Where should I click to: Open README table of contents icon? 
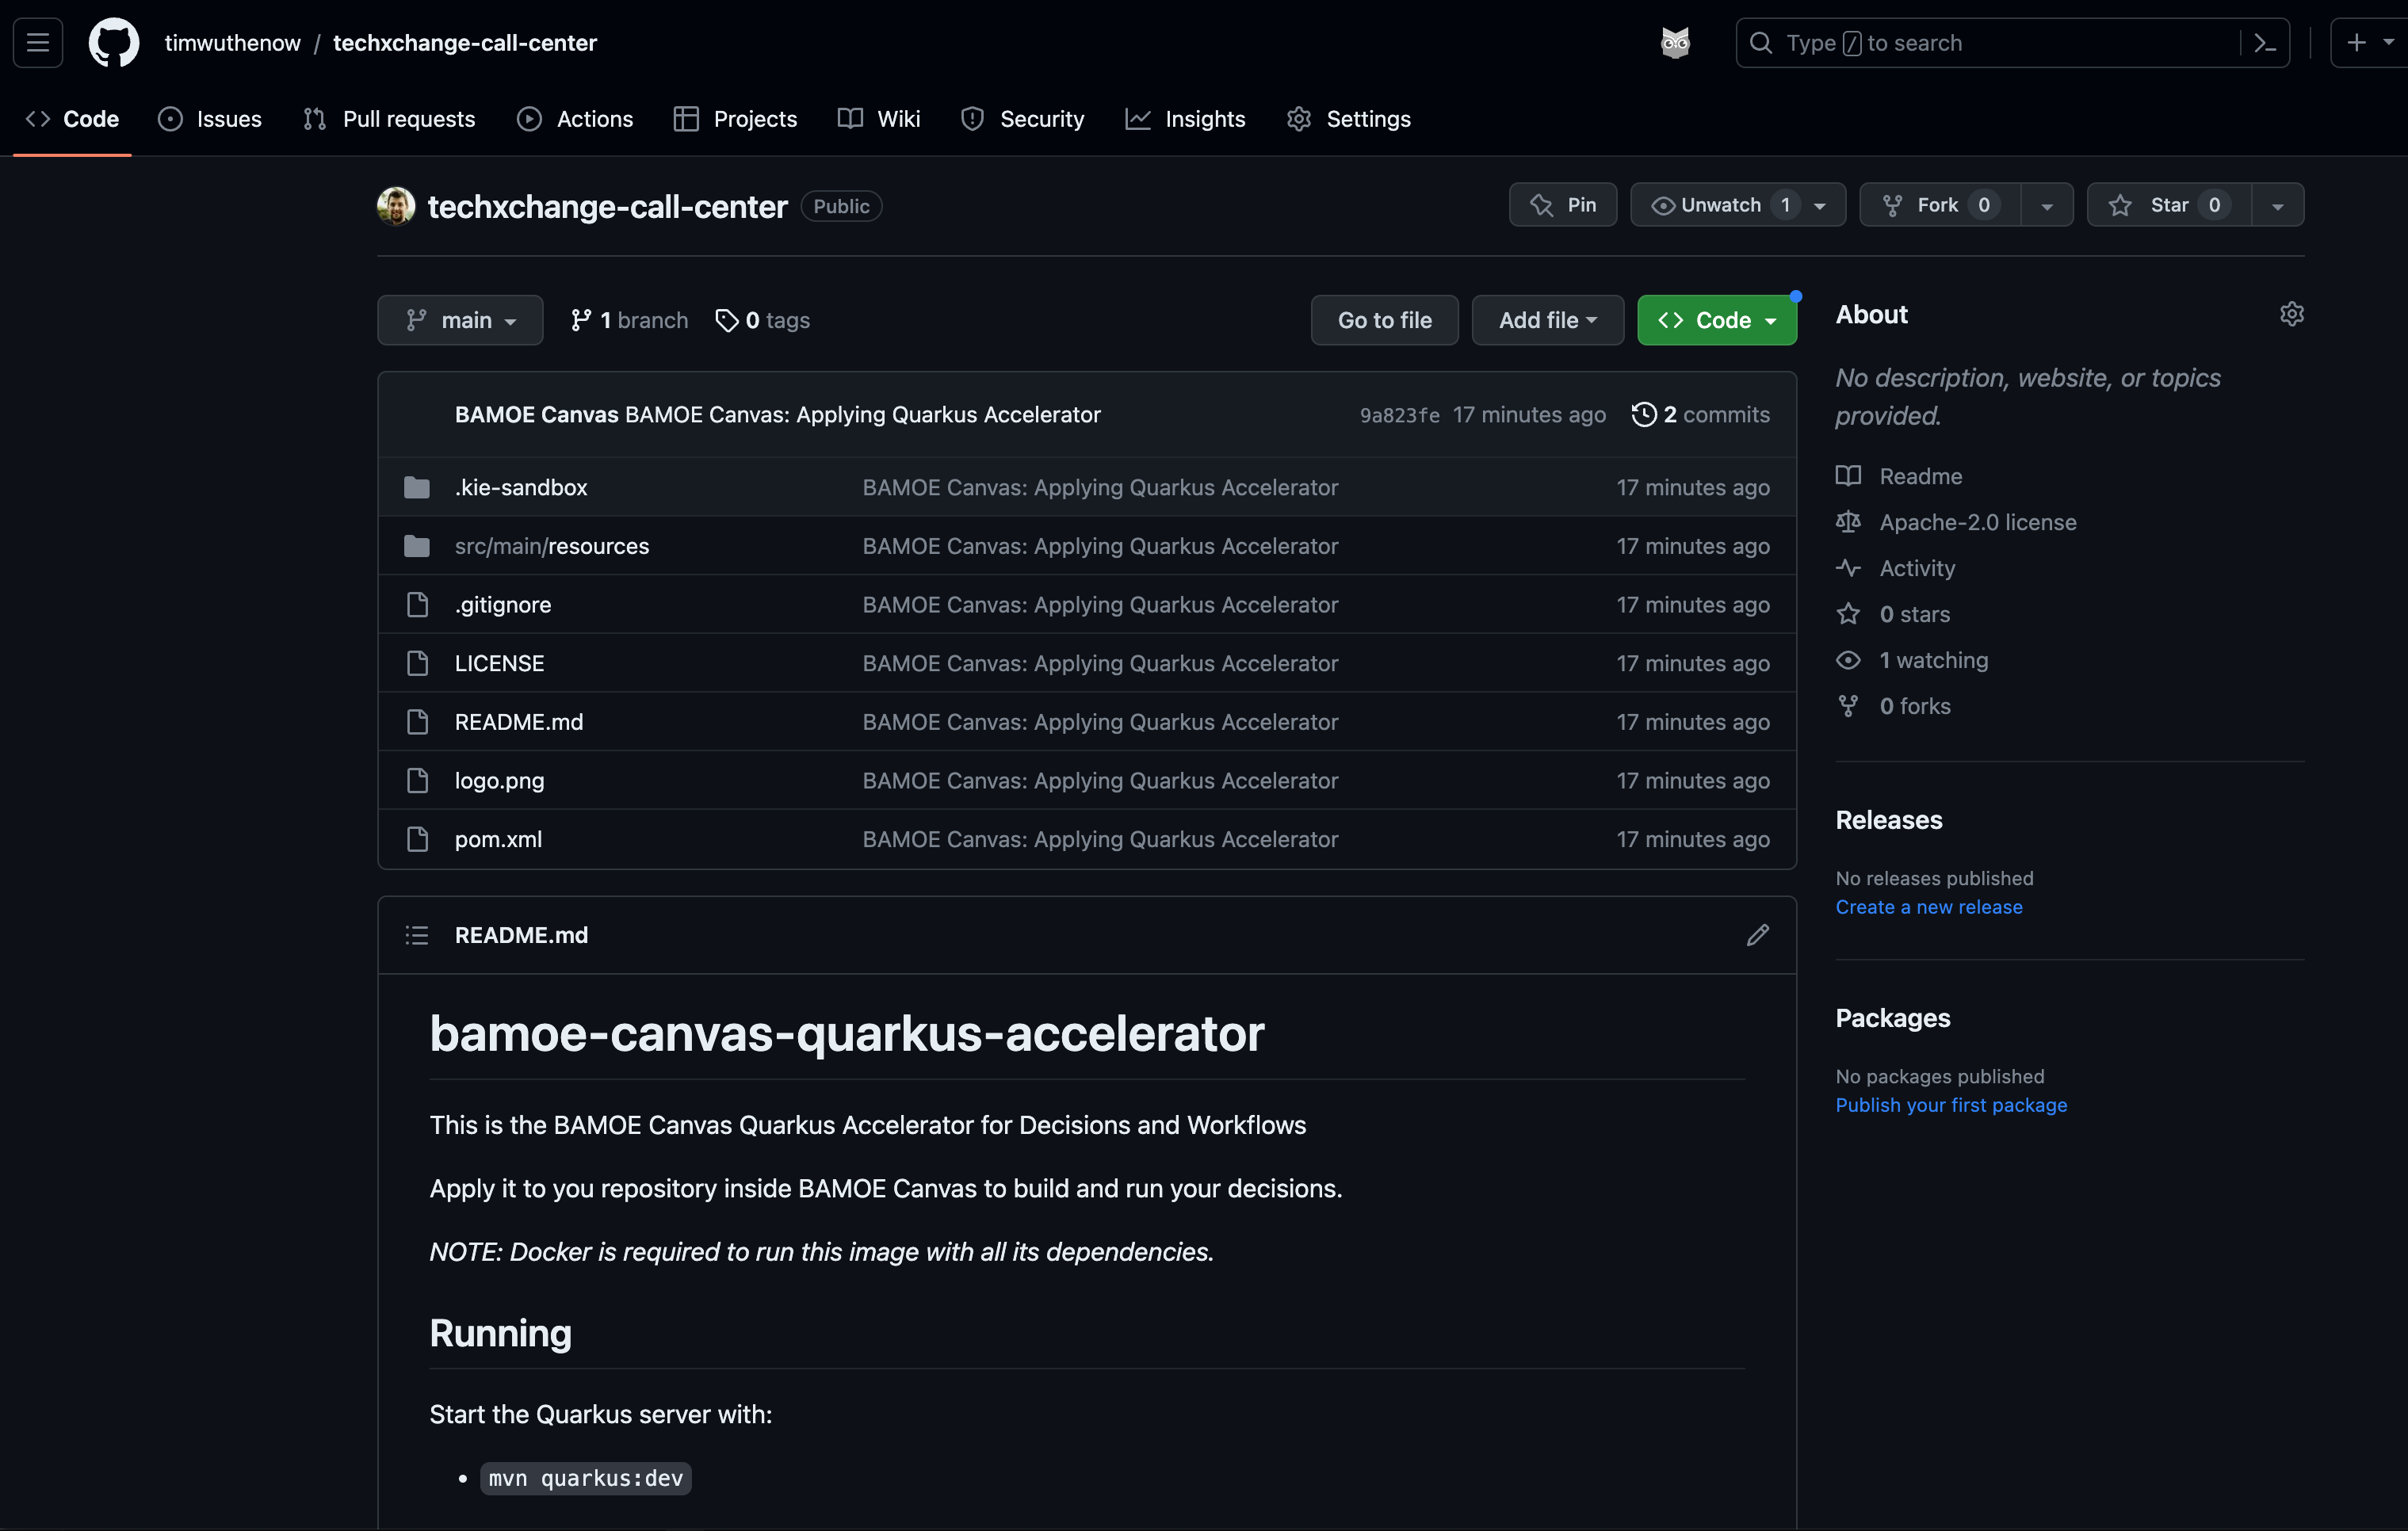coord(417,935)
